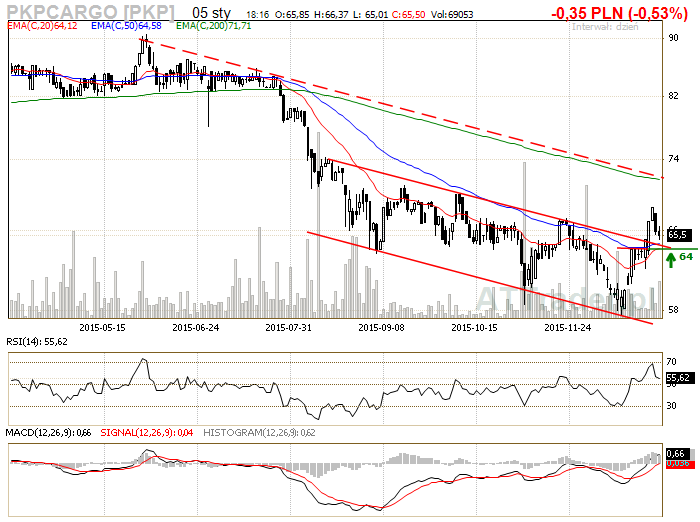700x522 pixels.
Task: Click the MACD value tag 0,66
Action: click(678, 454)
